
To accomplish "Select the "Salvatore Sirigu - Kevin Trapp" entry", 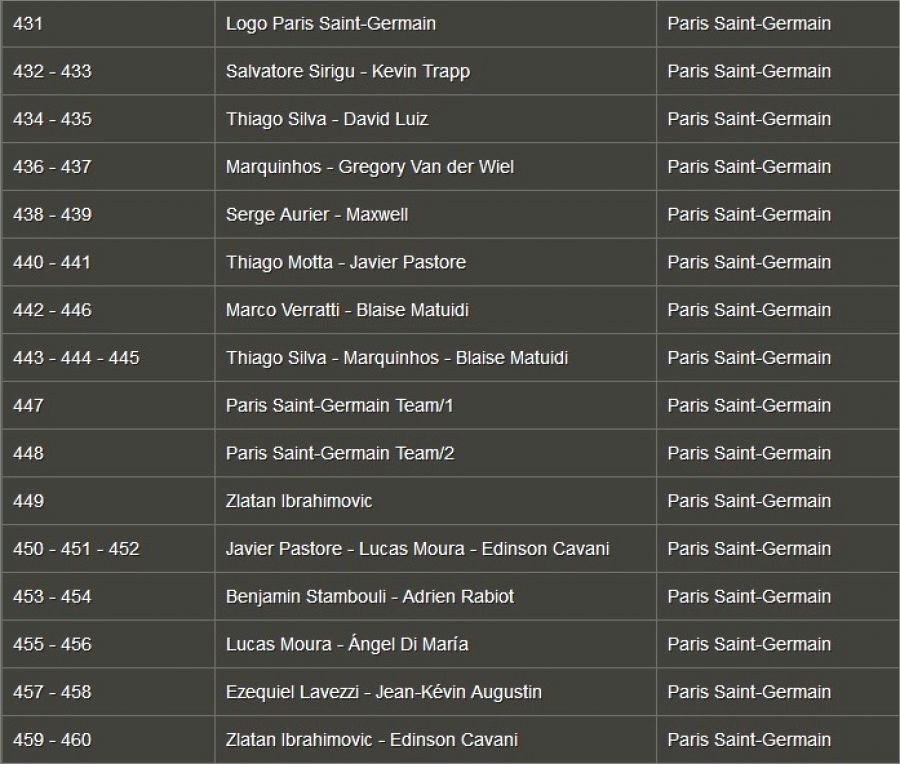I will point(348,71).
